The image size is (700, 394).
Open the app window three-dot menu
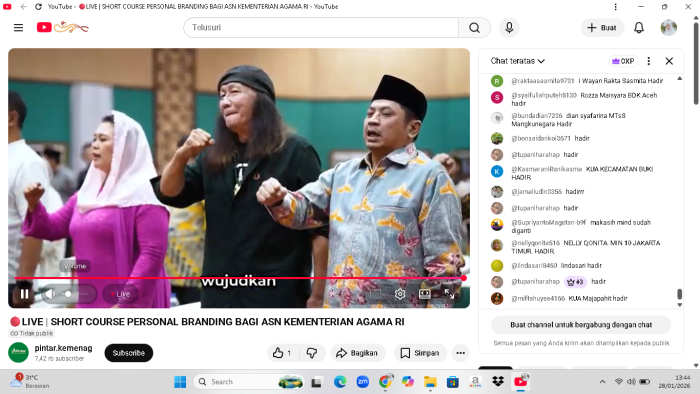[x=616, y=7]
